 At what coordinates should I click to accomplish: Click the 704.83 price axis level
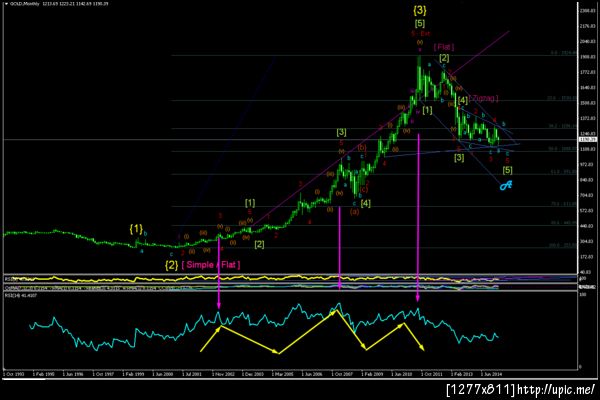pyautogui.click(x=589, y=195)
